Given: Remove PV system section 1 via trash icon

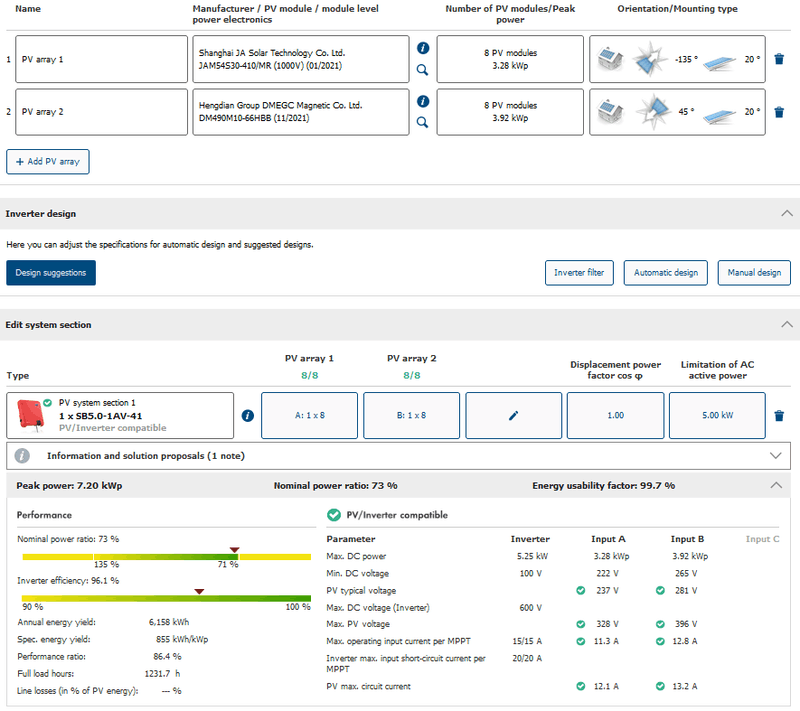Looking at the screenshot, I should (779, 415).
